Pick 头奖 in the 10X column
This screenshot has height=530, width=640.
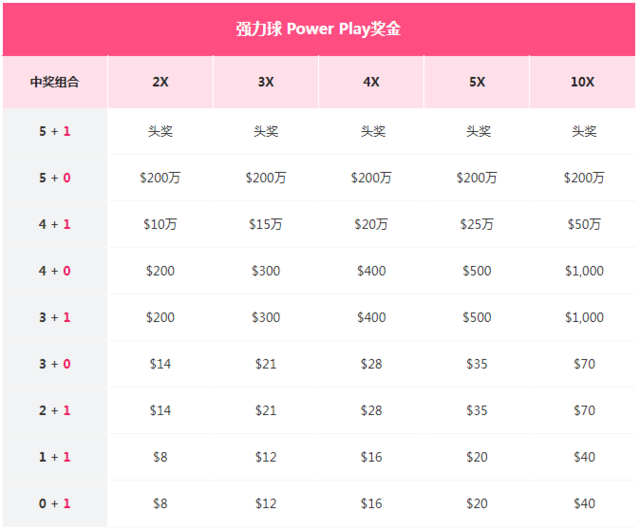pos(584,131)
